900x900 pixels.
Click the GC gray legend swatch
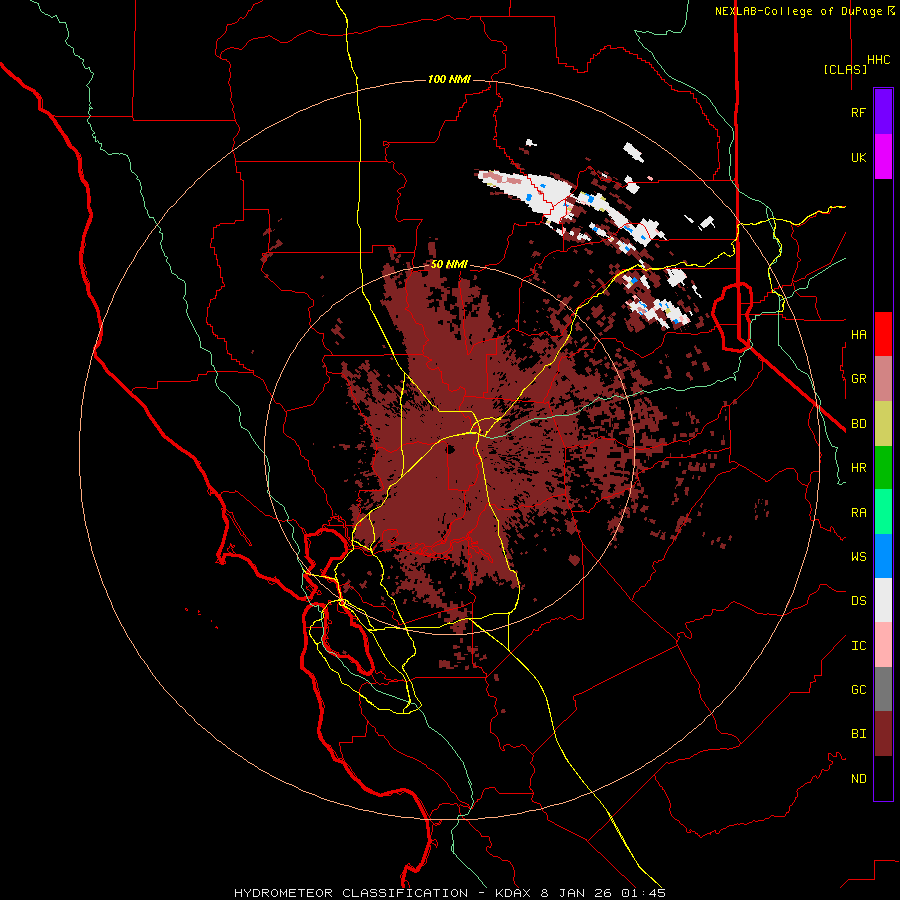tap(883, 689)
